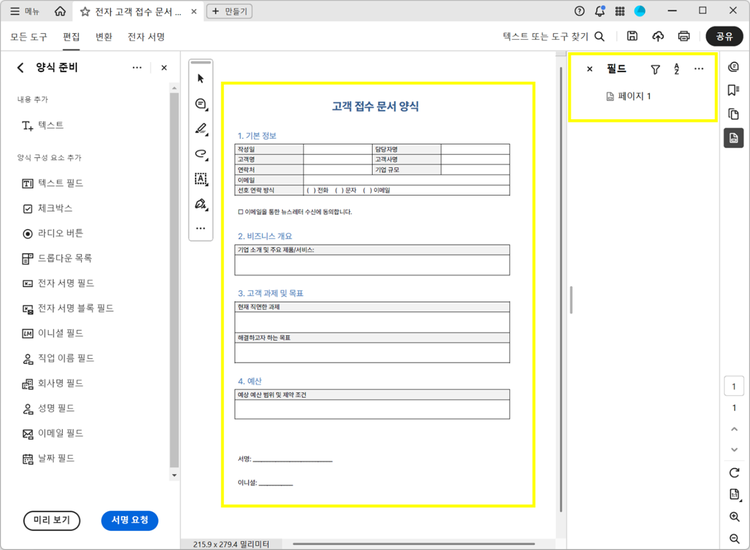Open the notifications bell icon
The image size is (750, 550).
[x=600, y=11]
